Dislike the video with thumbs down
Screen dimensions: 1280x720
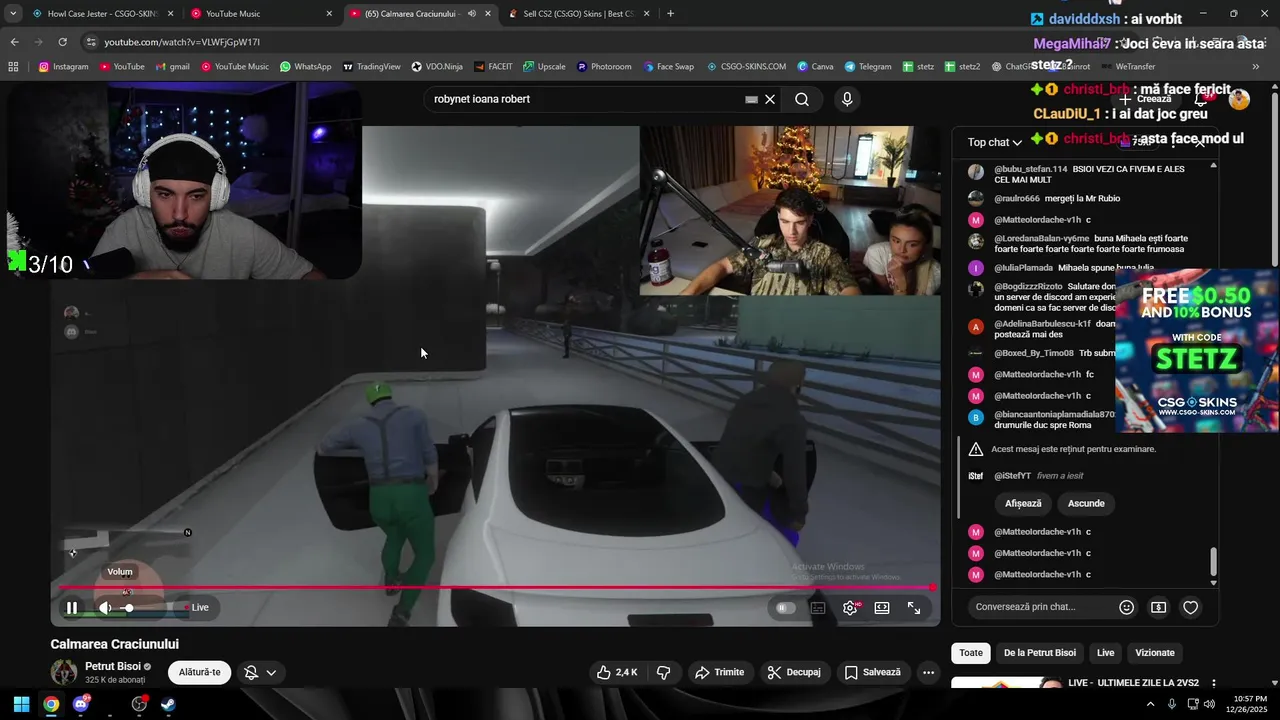(x=663, y=672)
